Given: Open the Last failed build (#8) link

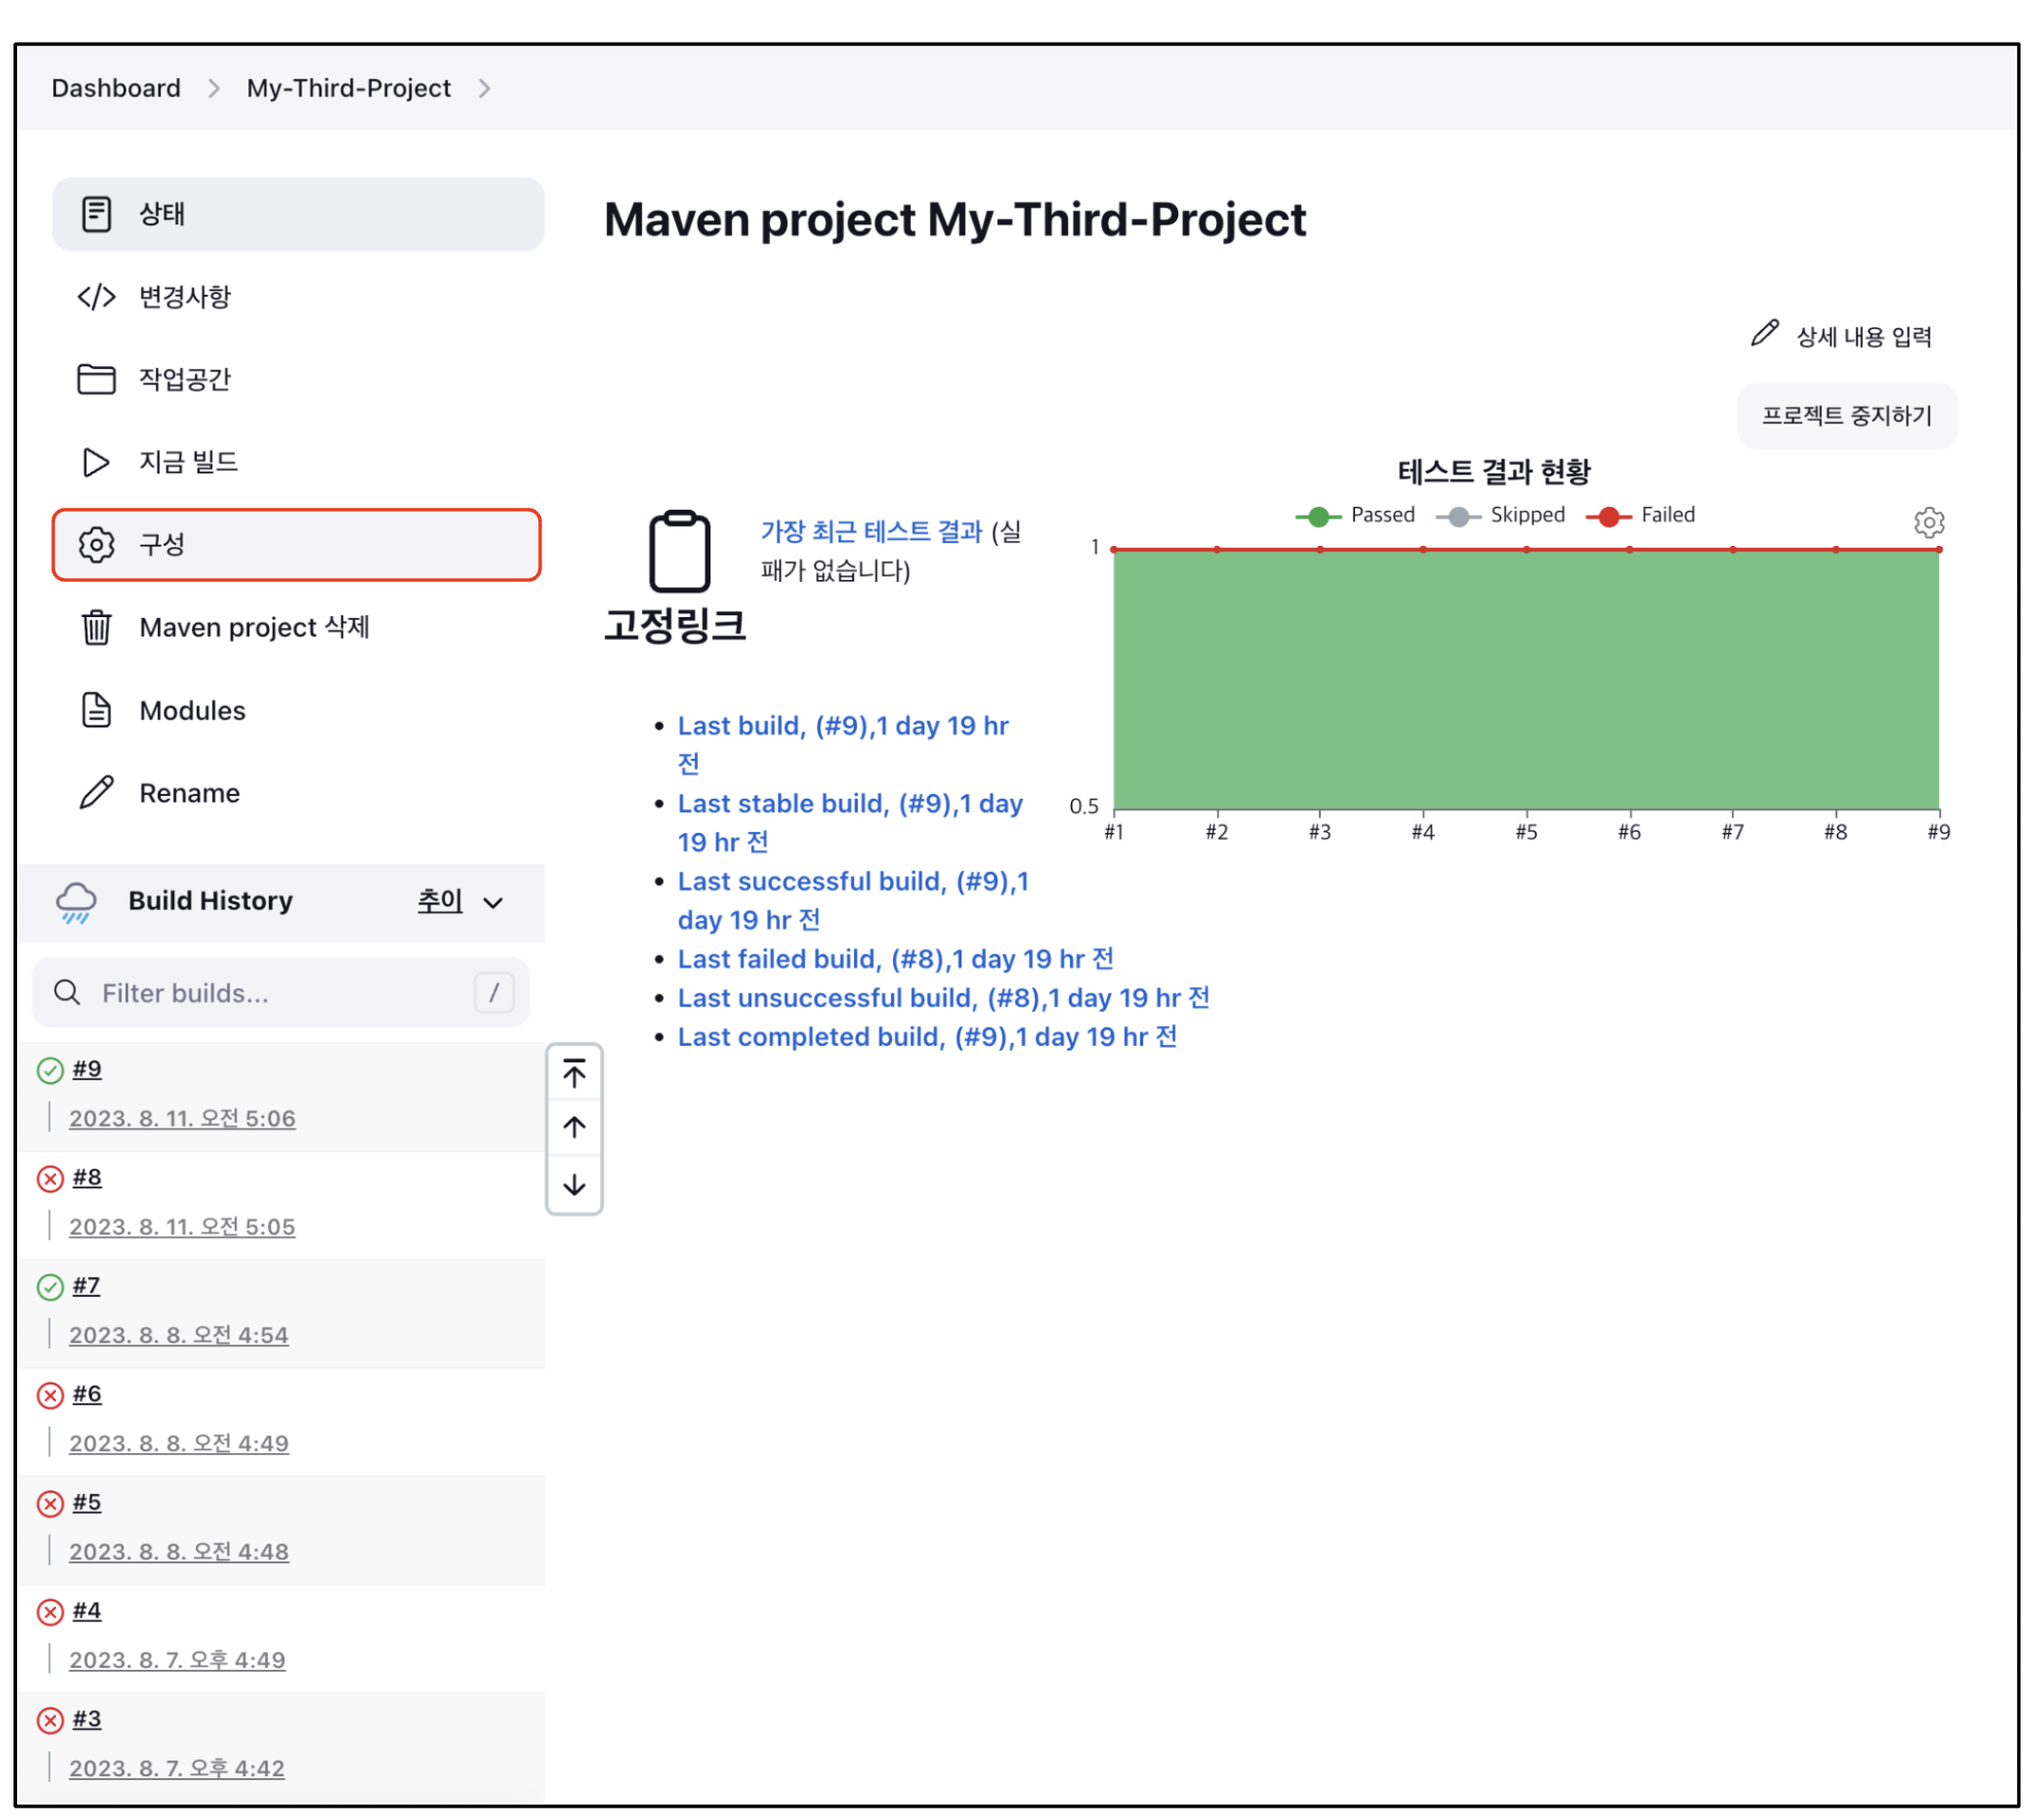Looking at the screenshot, I should click(x=895, y=959).
